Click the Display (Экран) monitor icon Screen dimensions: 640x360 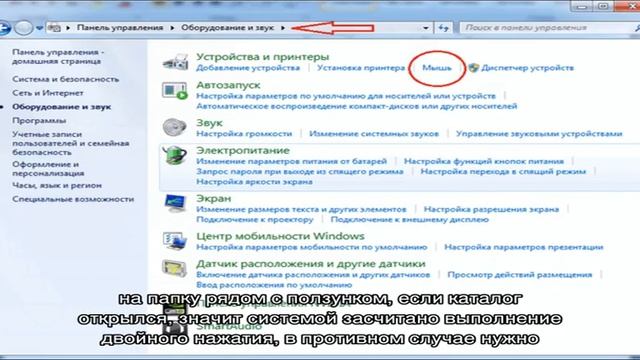pos(175,203)
